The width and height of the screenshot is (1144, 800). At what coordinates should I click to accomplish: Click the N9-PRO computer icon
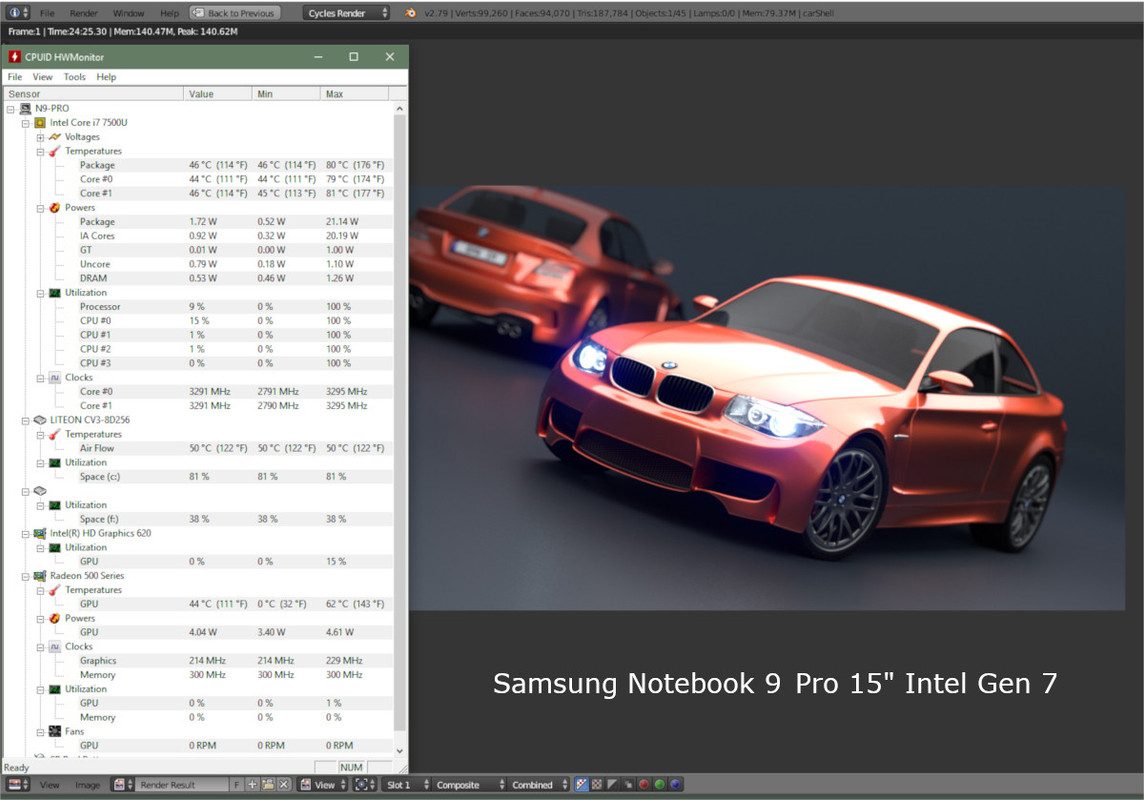point(26,109)
